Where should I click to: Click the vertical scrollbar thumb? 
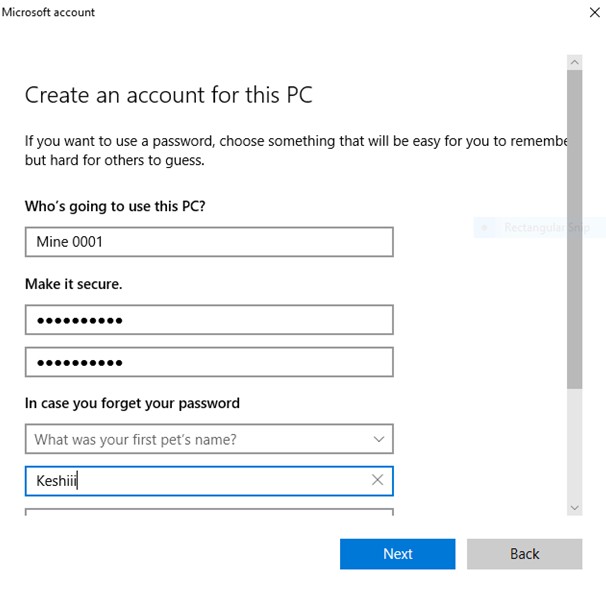click(574, 229)
